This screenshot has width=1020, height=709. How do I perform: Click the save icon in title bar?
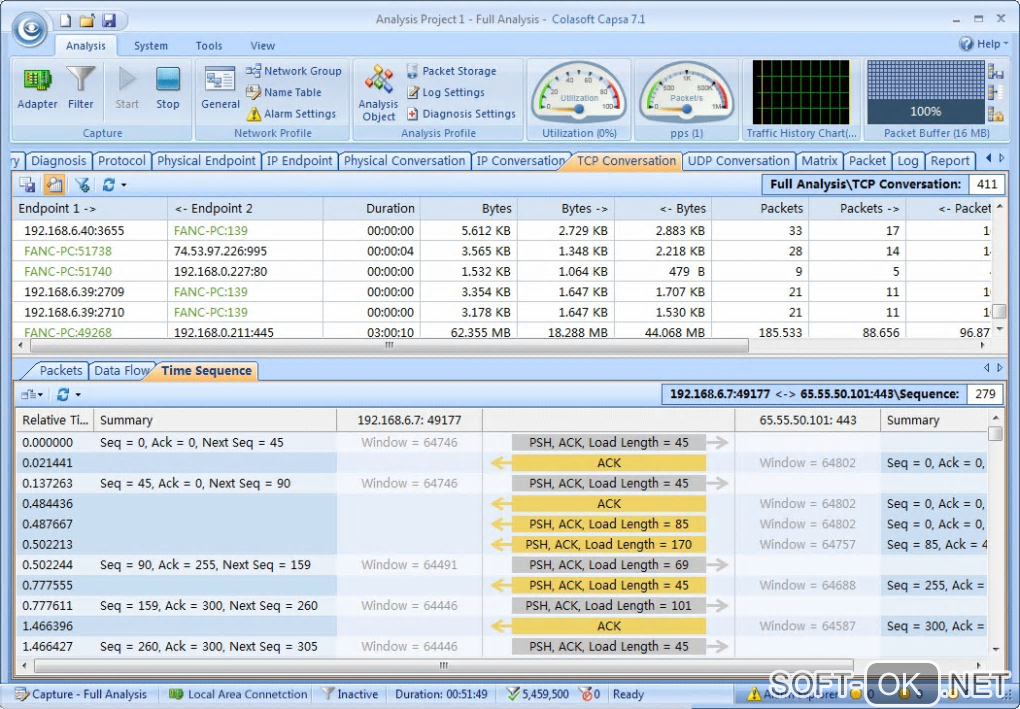109,20
